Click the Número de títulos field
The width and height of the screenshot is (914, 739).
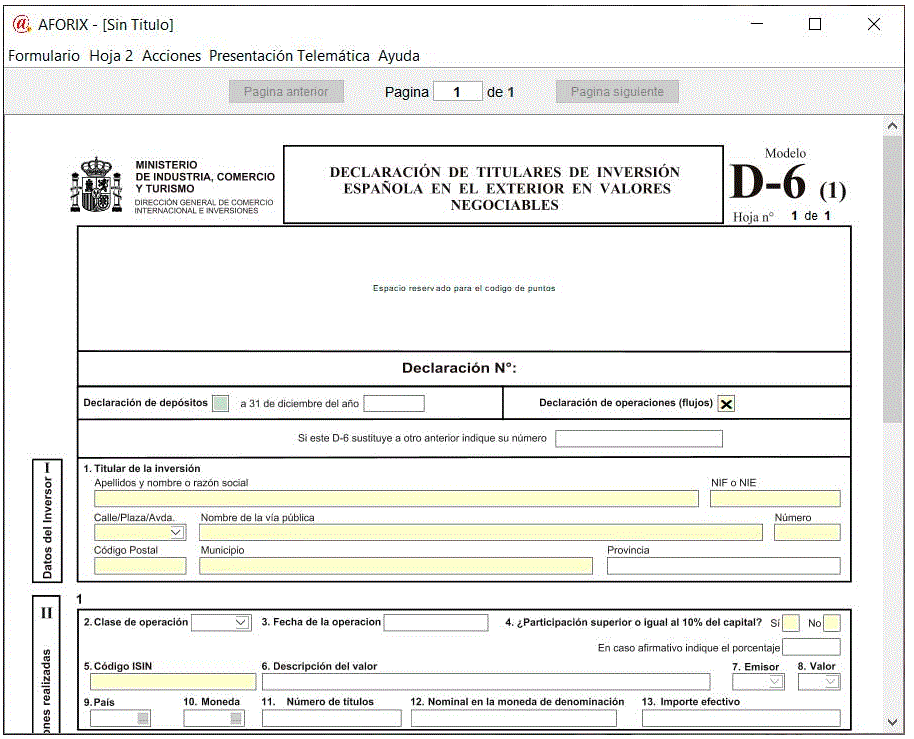(x=332, y=719)
